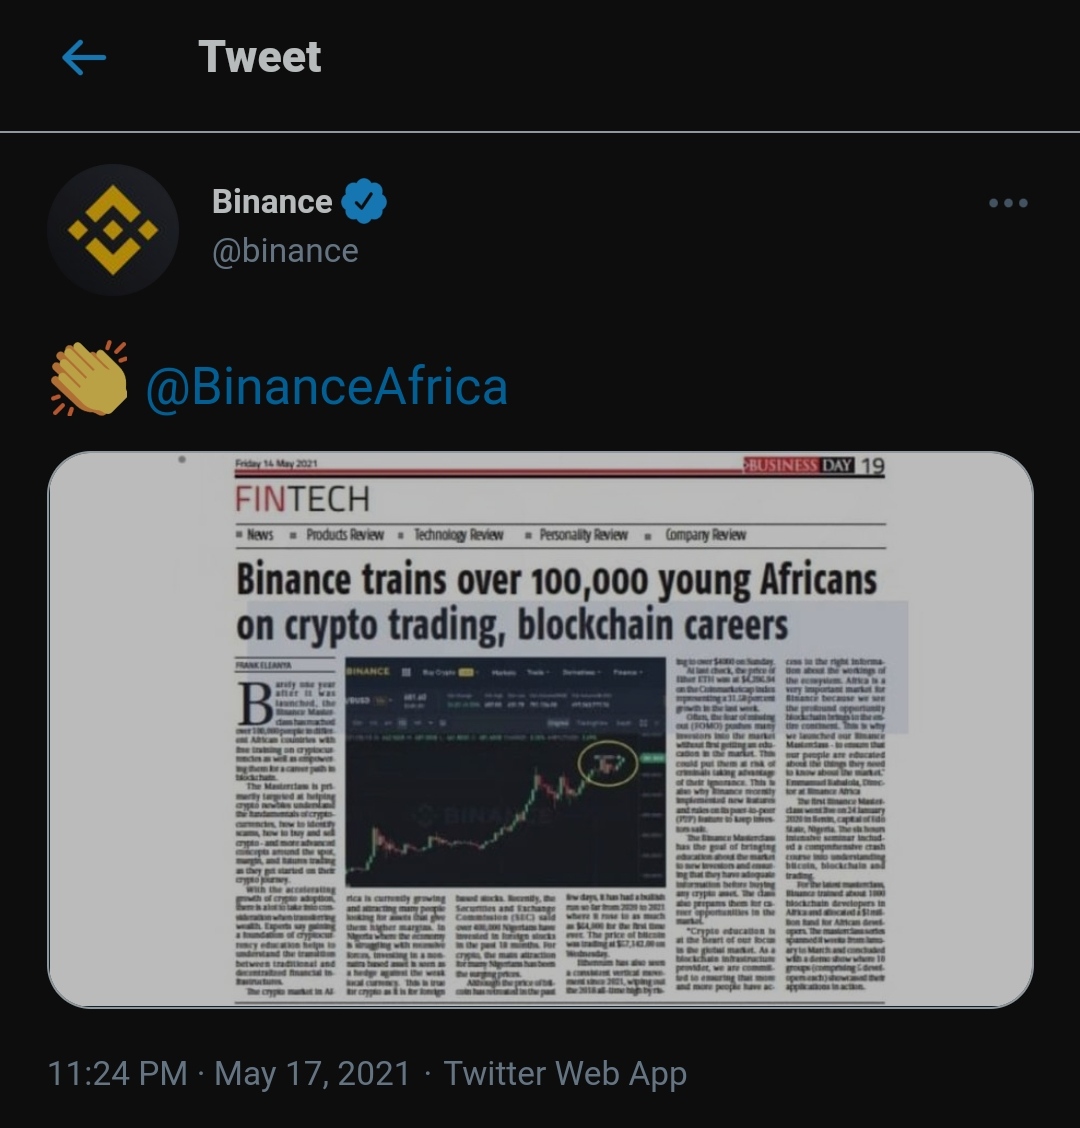Click the FINTECH section heading
This screenshot has width=1080, height=1128.
[302, 498]
